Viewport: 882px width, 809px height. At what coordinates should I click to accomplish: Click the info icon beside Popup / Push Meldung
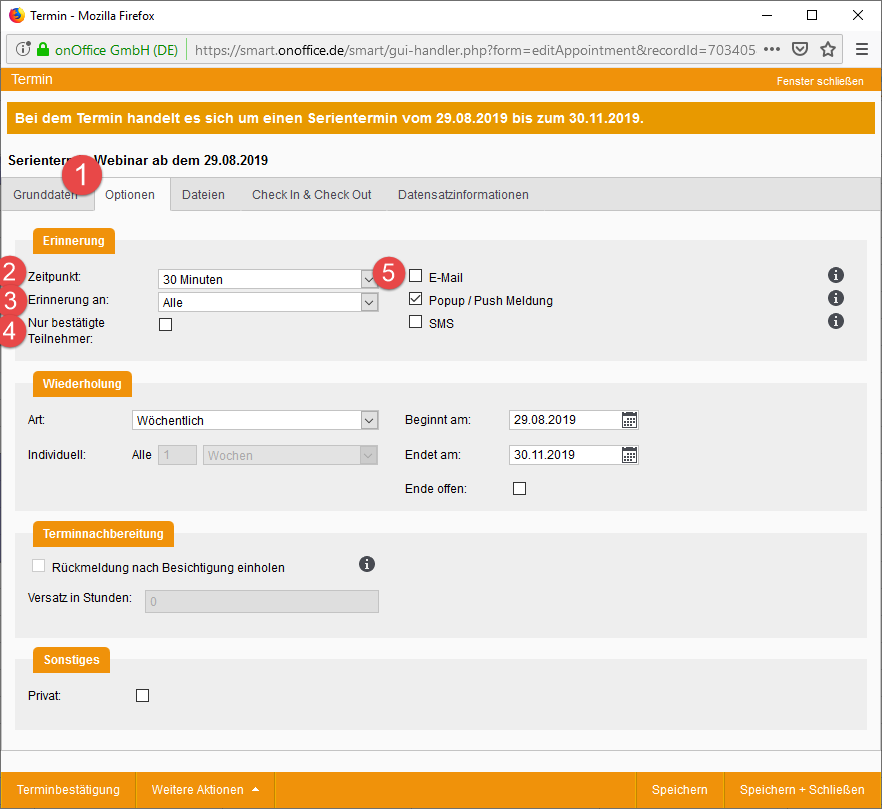click(836, 298)
